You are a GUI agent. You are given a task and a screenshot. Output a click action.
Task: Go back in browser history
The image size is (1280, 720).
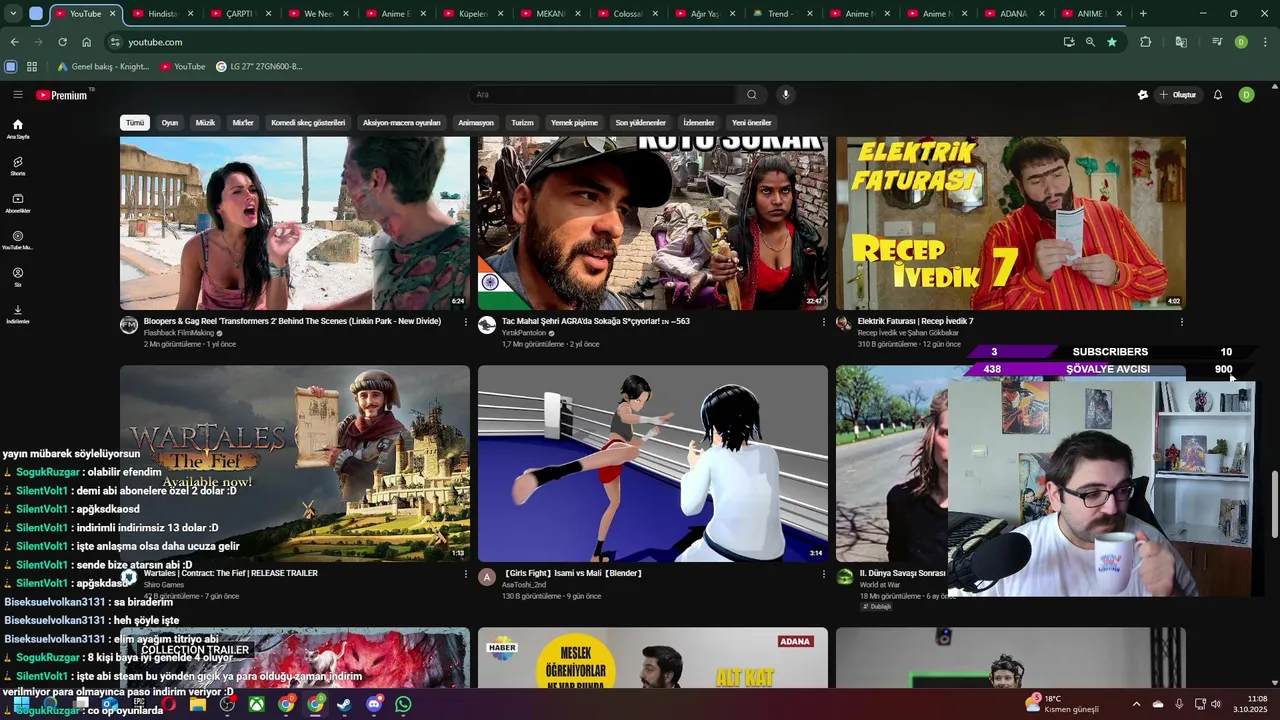[x=14, y=42]
